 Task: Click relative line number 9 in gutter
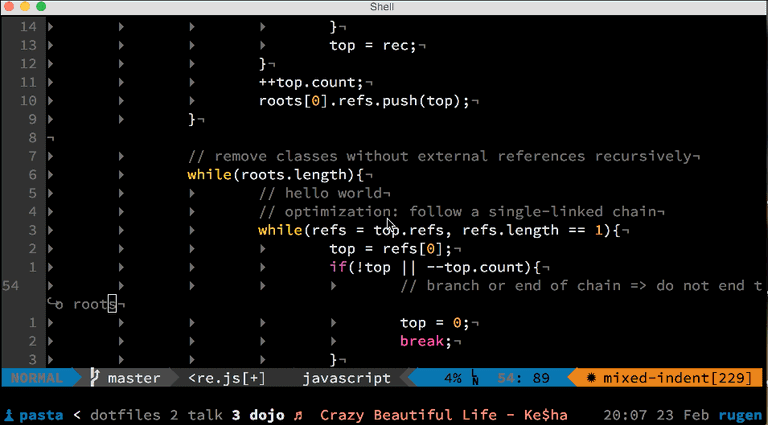click(33, 119)
